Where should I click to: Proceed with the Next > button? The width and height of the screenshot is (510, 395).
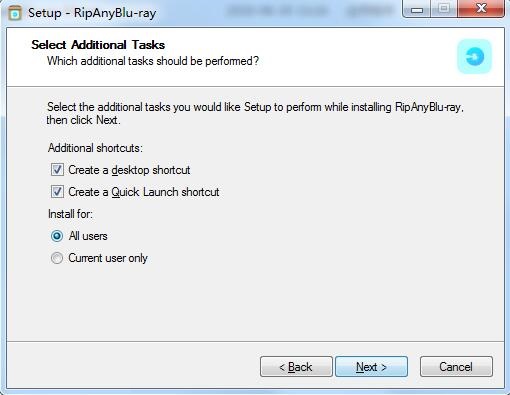pos(371,367)
